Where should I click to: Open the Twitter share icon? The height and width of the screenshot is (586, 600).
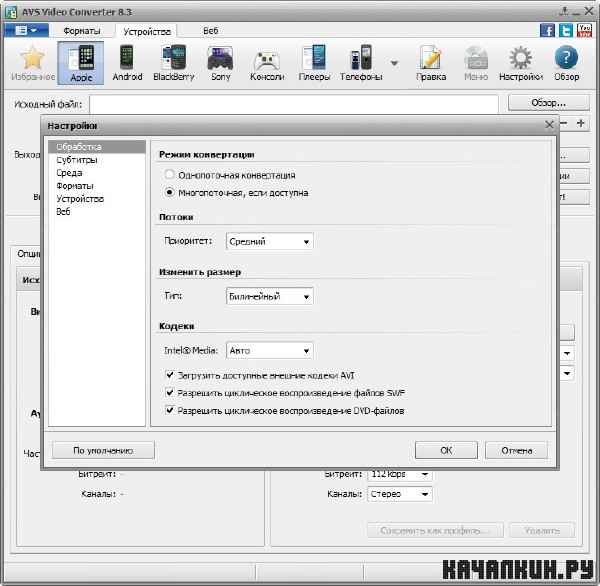coord(566,30)
